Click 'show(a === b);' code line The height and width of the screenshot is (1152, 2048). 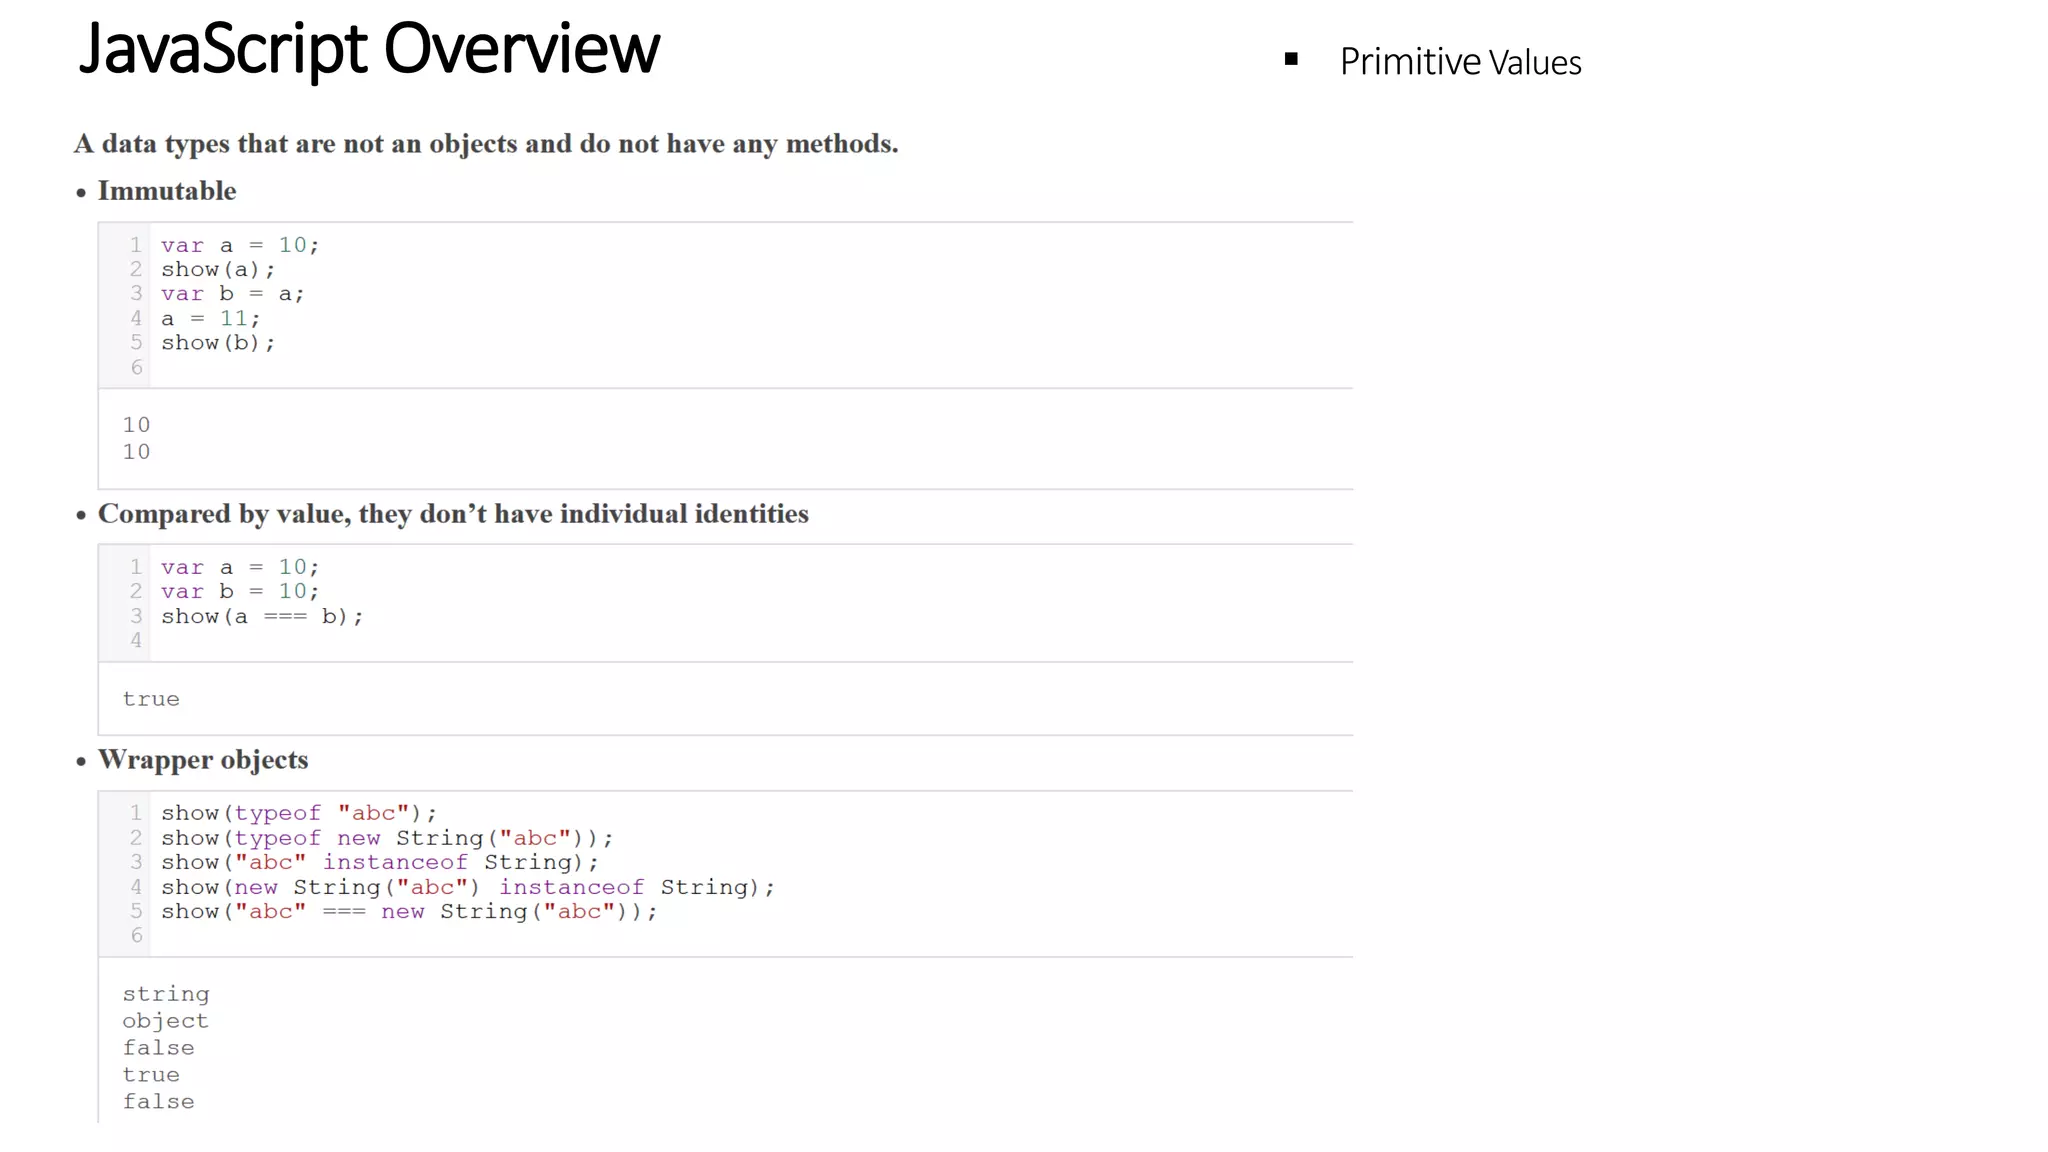(262, 616)
